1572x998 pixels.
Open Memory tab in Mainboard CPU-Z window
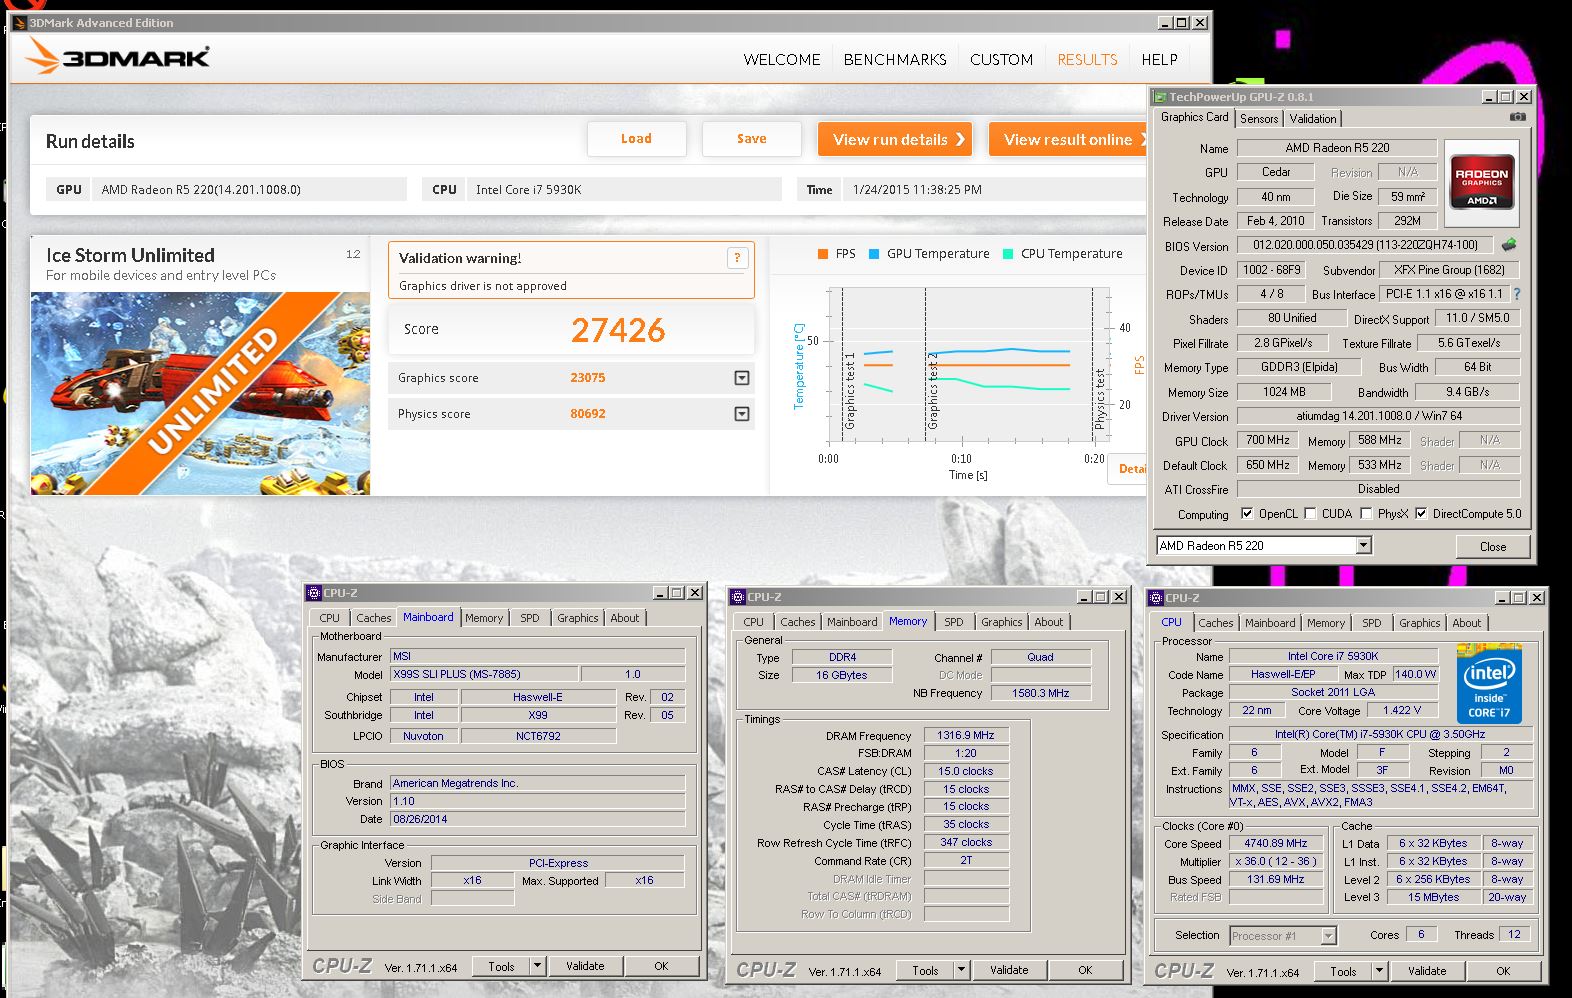tap(484, 618)
